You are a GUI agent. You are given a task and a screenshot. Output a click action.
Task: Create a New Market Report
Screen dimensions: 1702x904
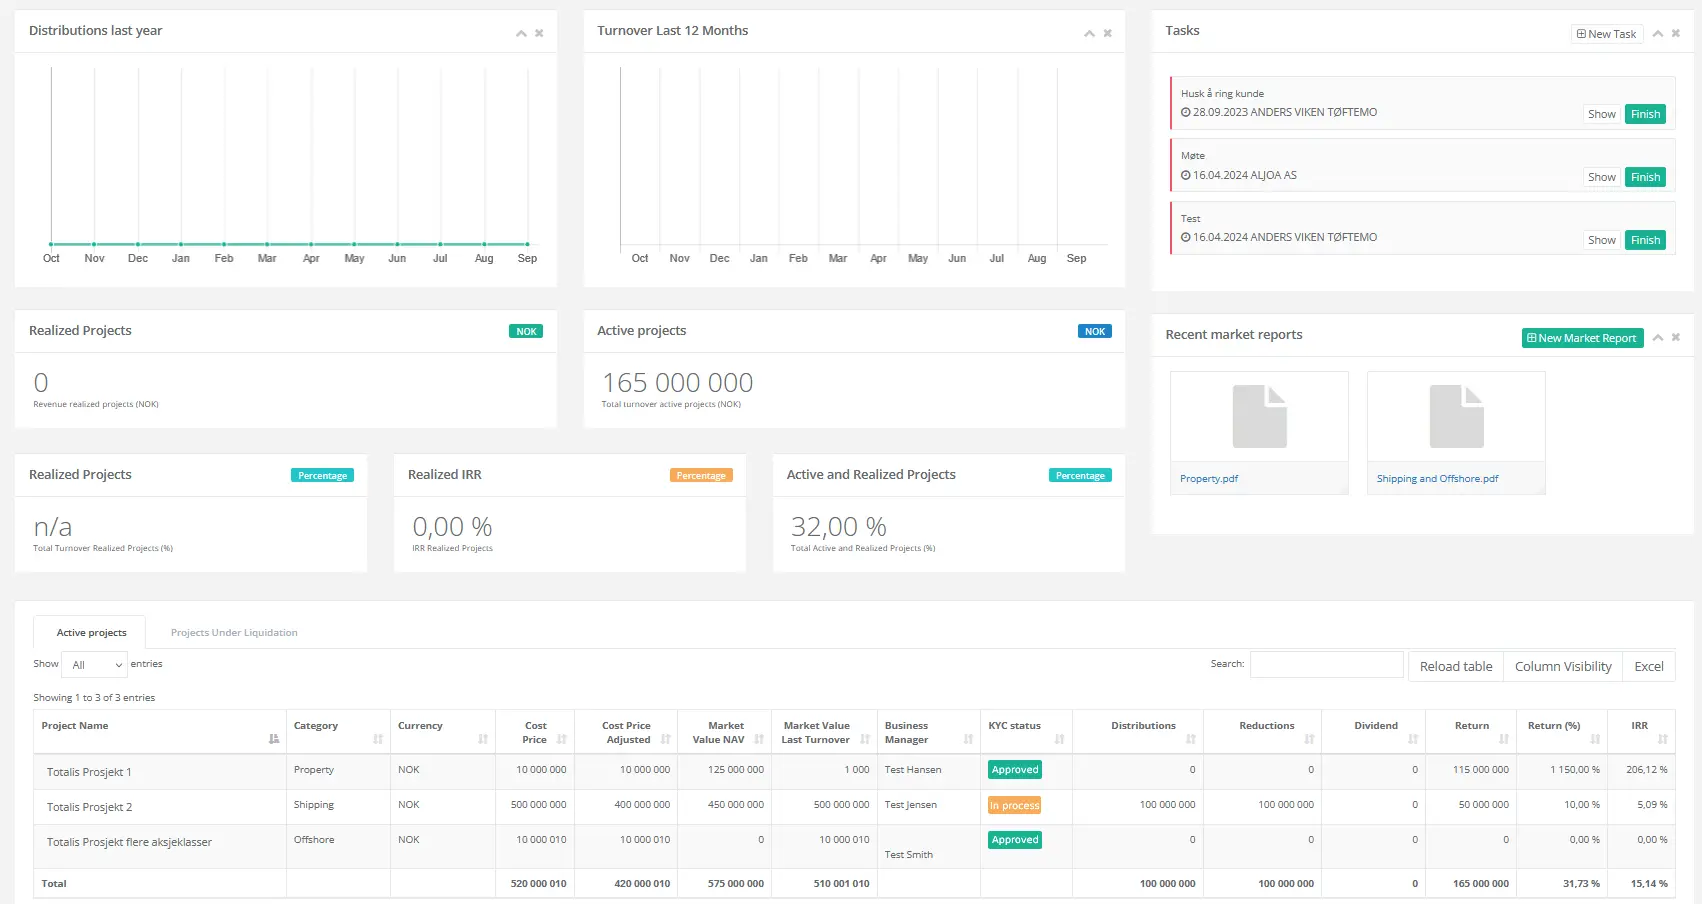[1582, 338]
